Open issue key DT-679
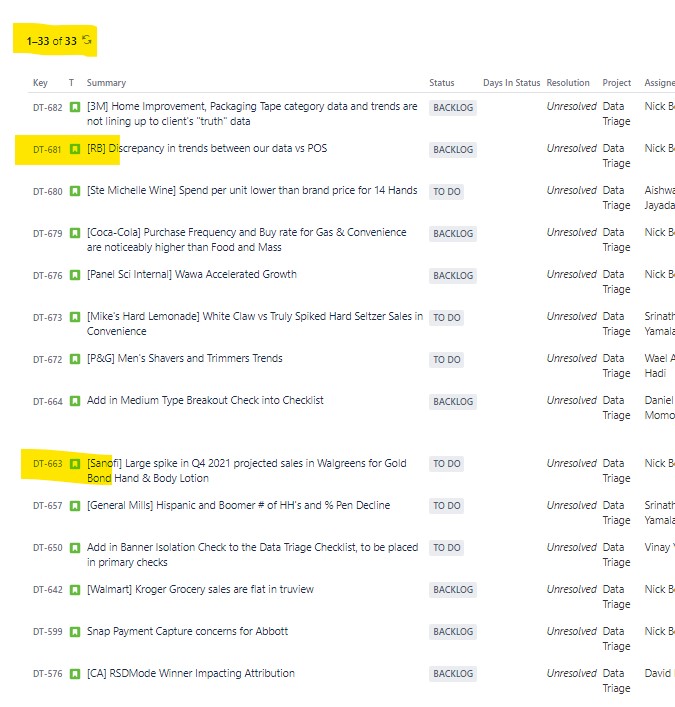This screenshot has width=675, height=707. tap(48, 234)
